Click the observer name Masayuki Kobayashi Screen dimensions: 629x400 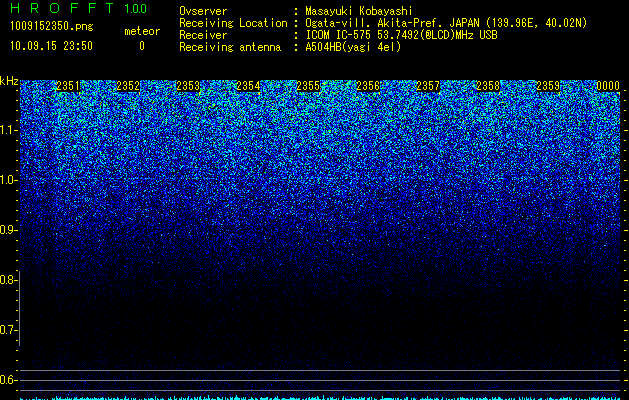pyautogui.click(x=359, y=11)
